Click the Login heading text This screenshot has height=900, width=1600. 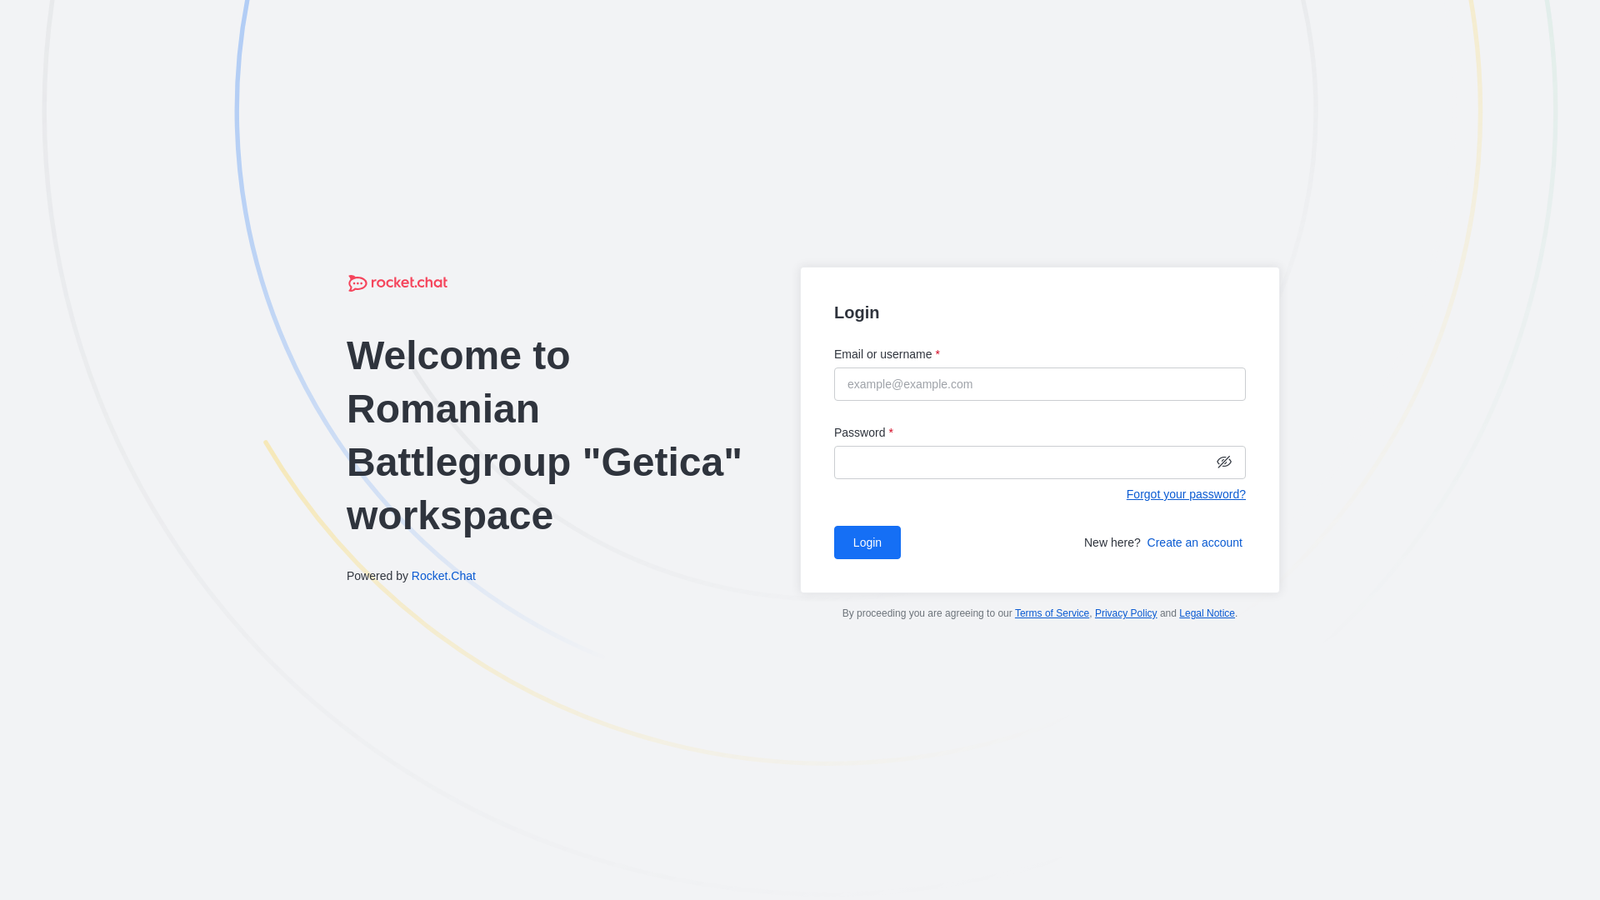(856, 313)
